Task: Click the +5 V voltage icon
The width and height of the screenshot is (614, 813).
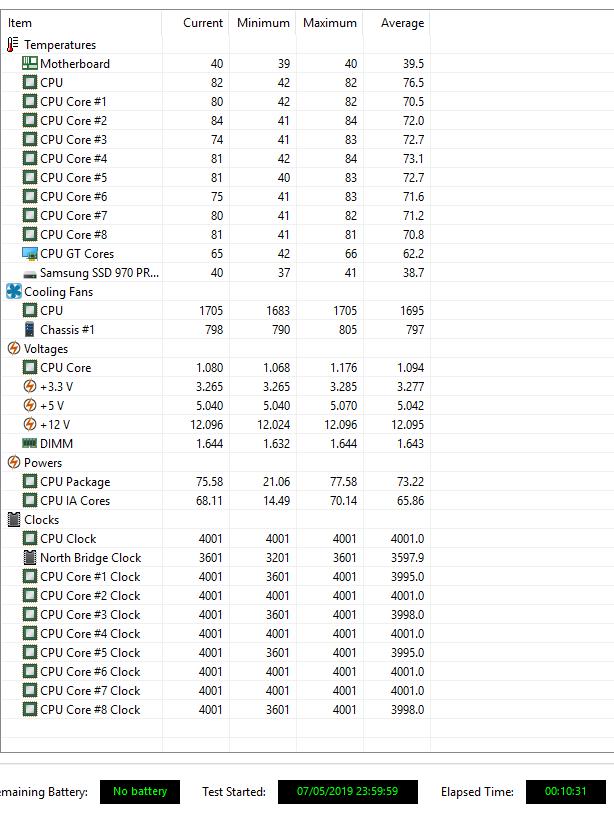Action: point(30,405)
